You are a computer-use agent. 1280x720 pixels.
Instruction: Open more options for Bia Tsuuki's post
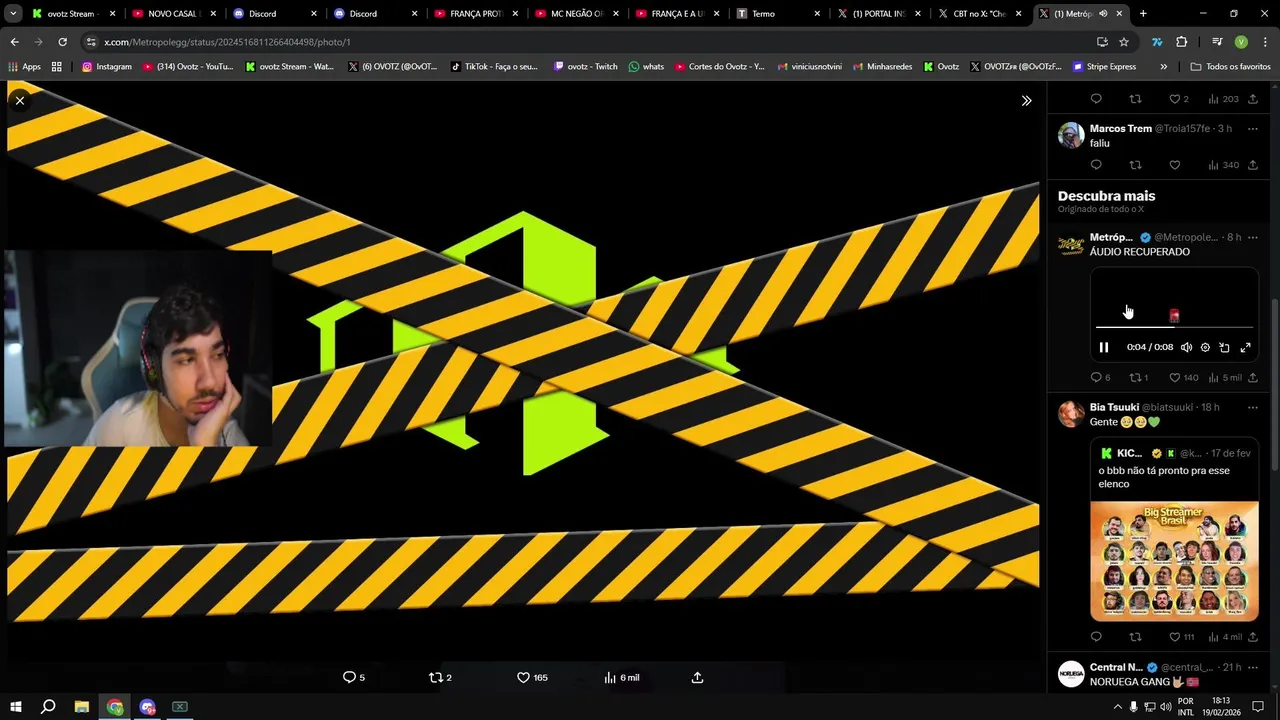point(1252,408)
